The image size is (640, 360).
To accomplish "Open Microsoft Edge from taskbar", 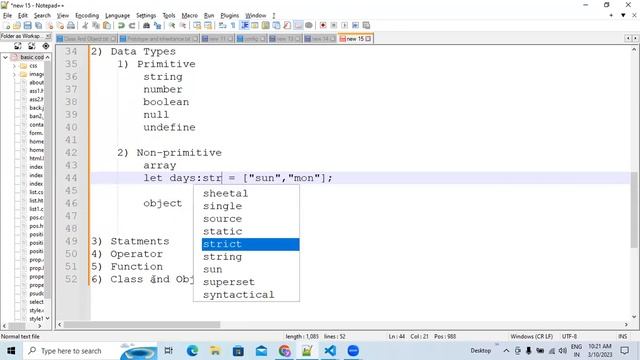I will 192,351.
